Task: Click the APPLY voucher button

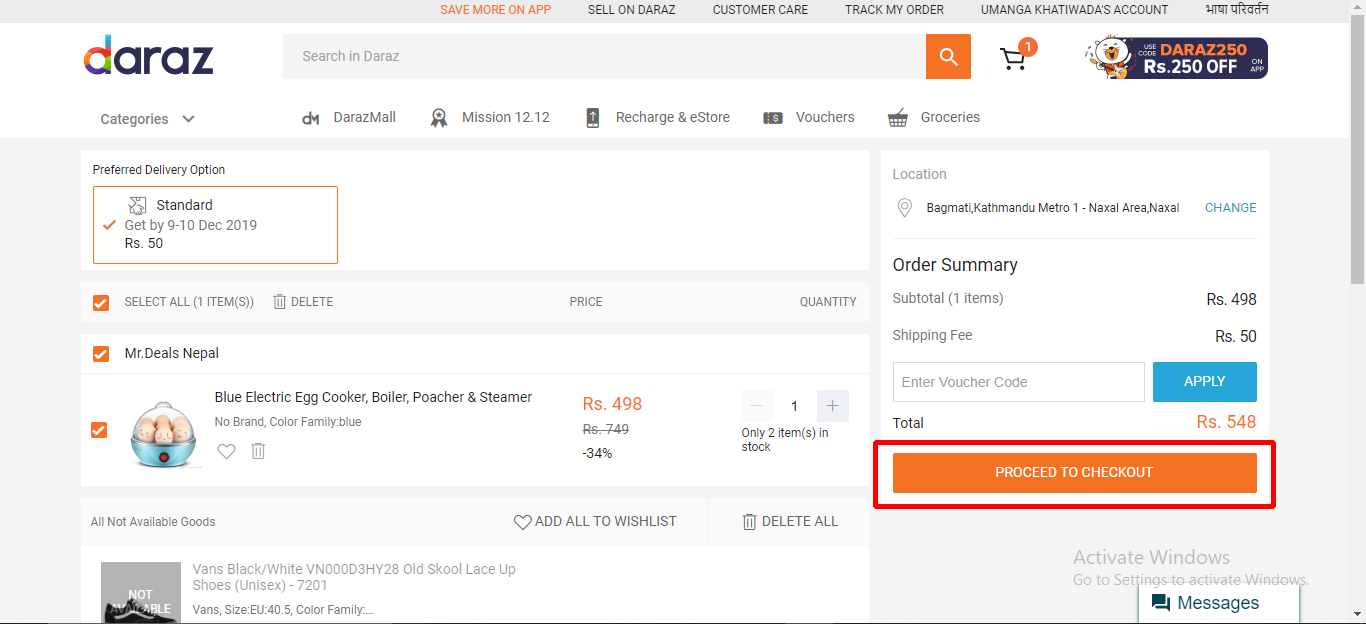Action: 1205,382
